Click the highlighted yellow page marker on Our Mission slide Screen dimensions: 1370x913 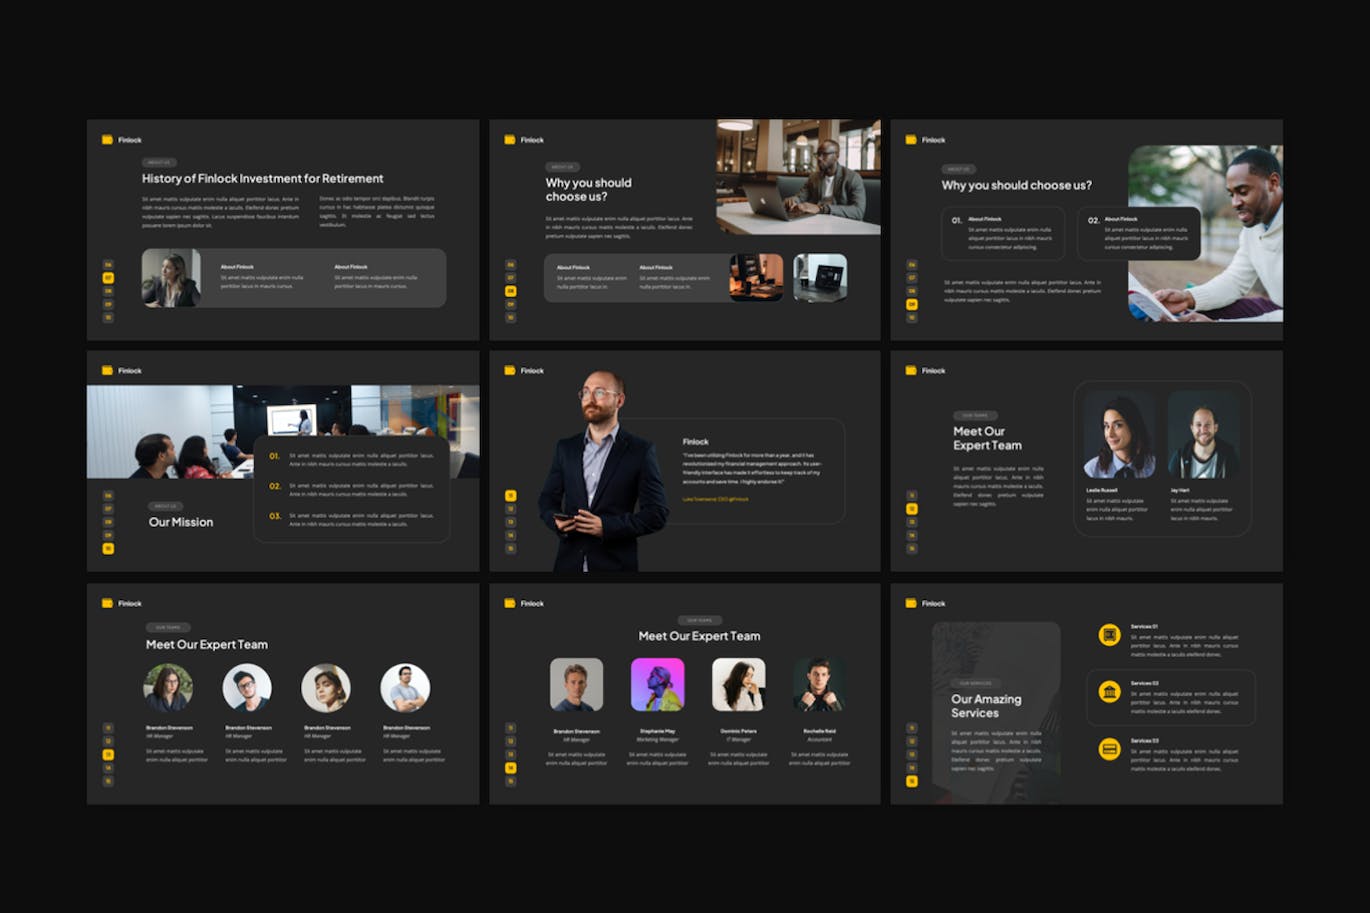pyautogui.click(x=109, y=548)
